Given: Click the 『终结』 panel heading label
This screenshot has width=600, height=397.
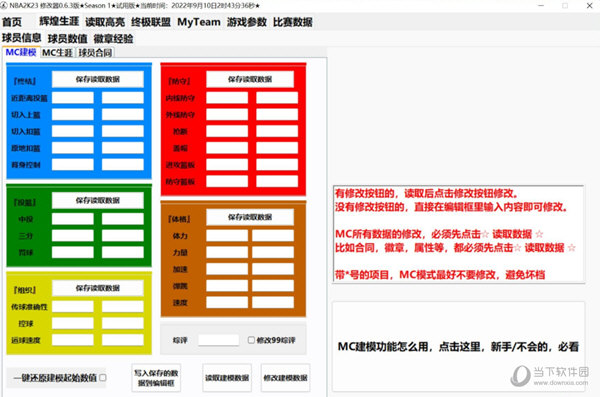Looking at the screenshot, I should (24, 81).
